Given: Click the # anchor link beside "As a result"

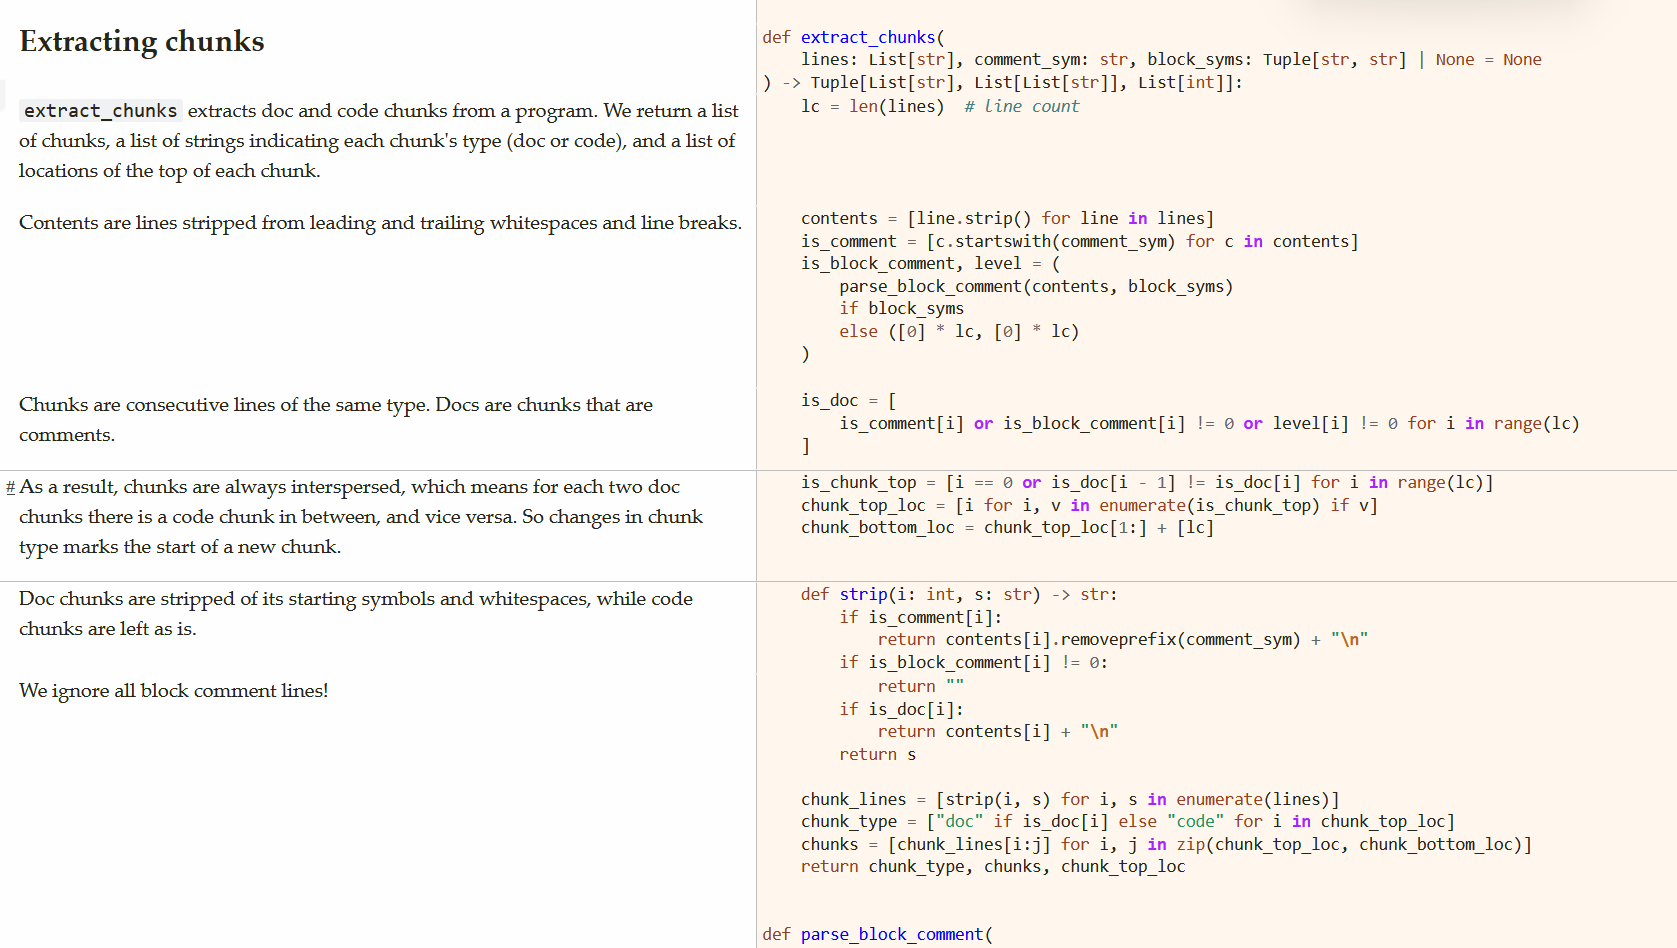Looking at the screenshot, I should pos(10,487).
